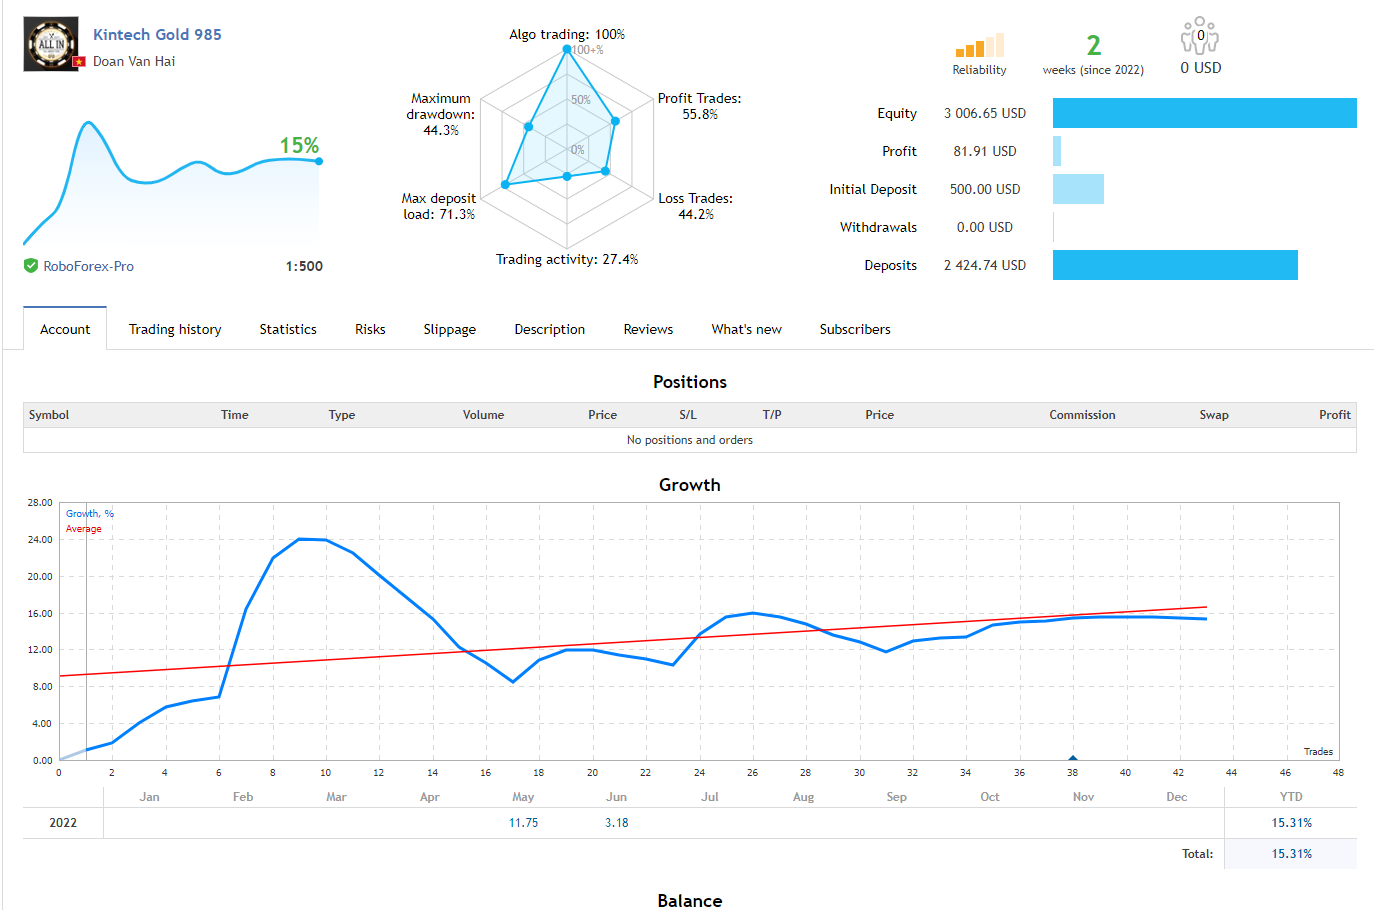This screenshot has width=1374, height=910.
Task: Click the YTD column header
Action: tap(1291, 797)
